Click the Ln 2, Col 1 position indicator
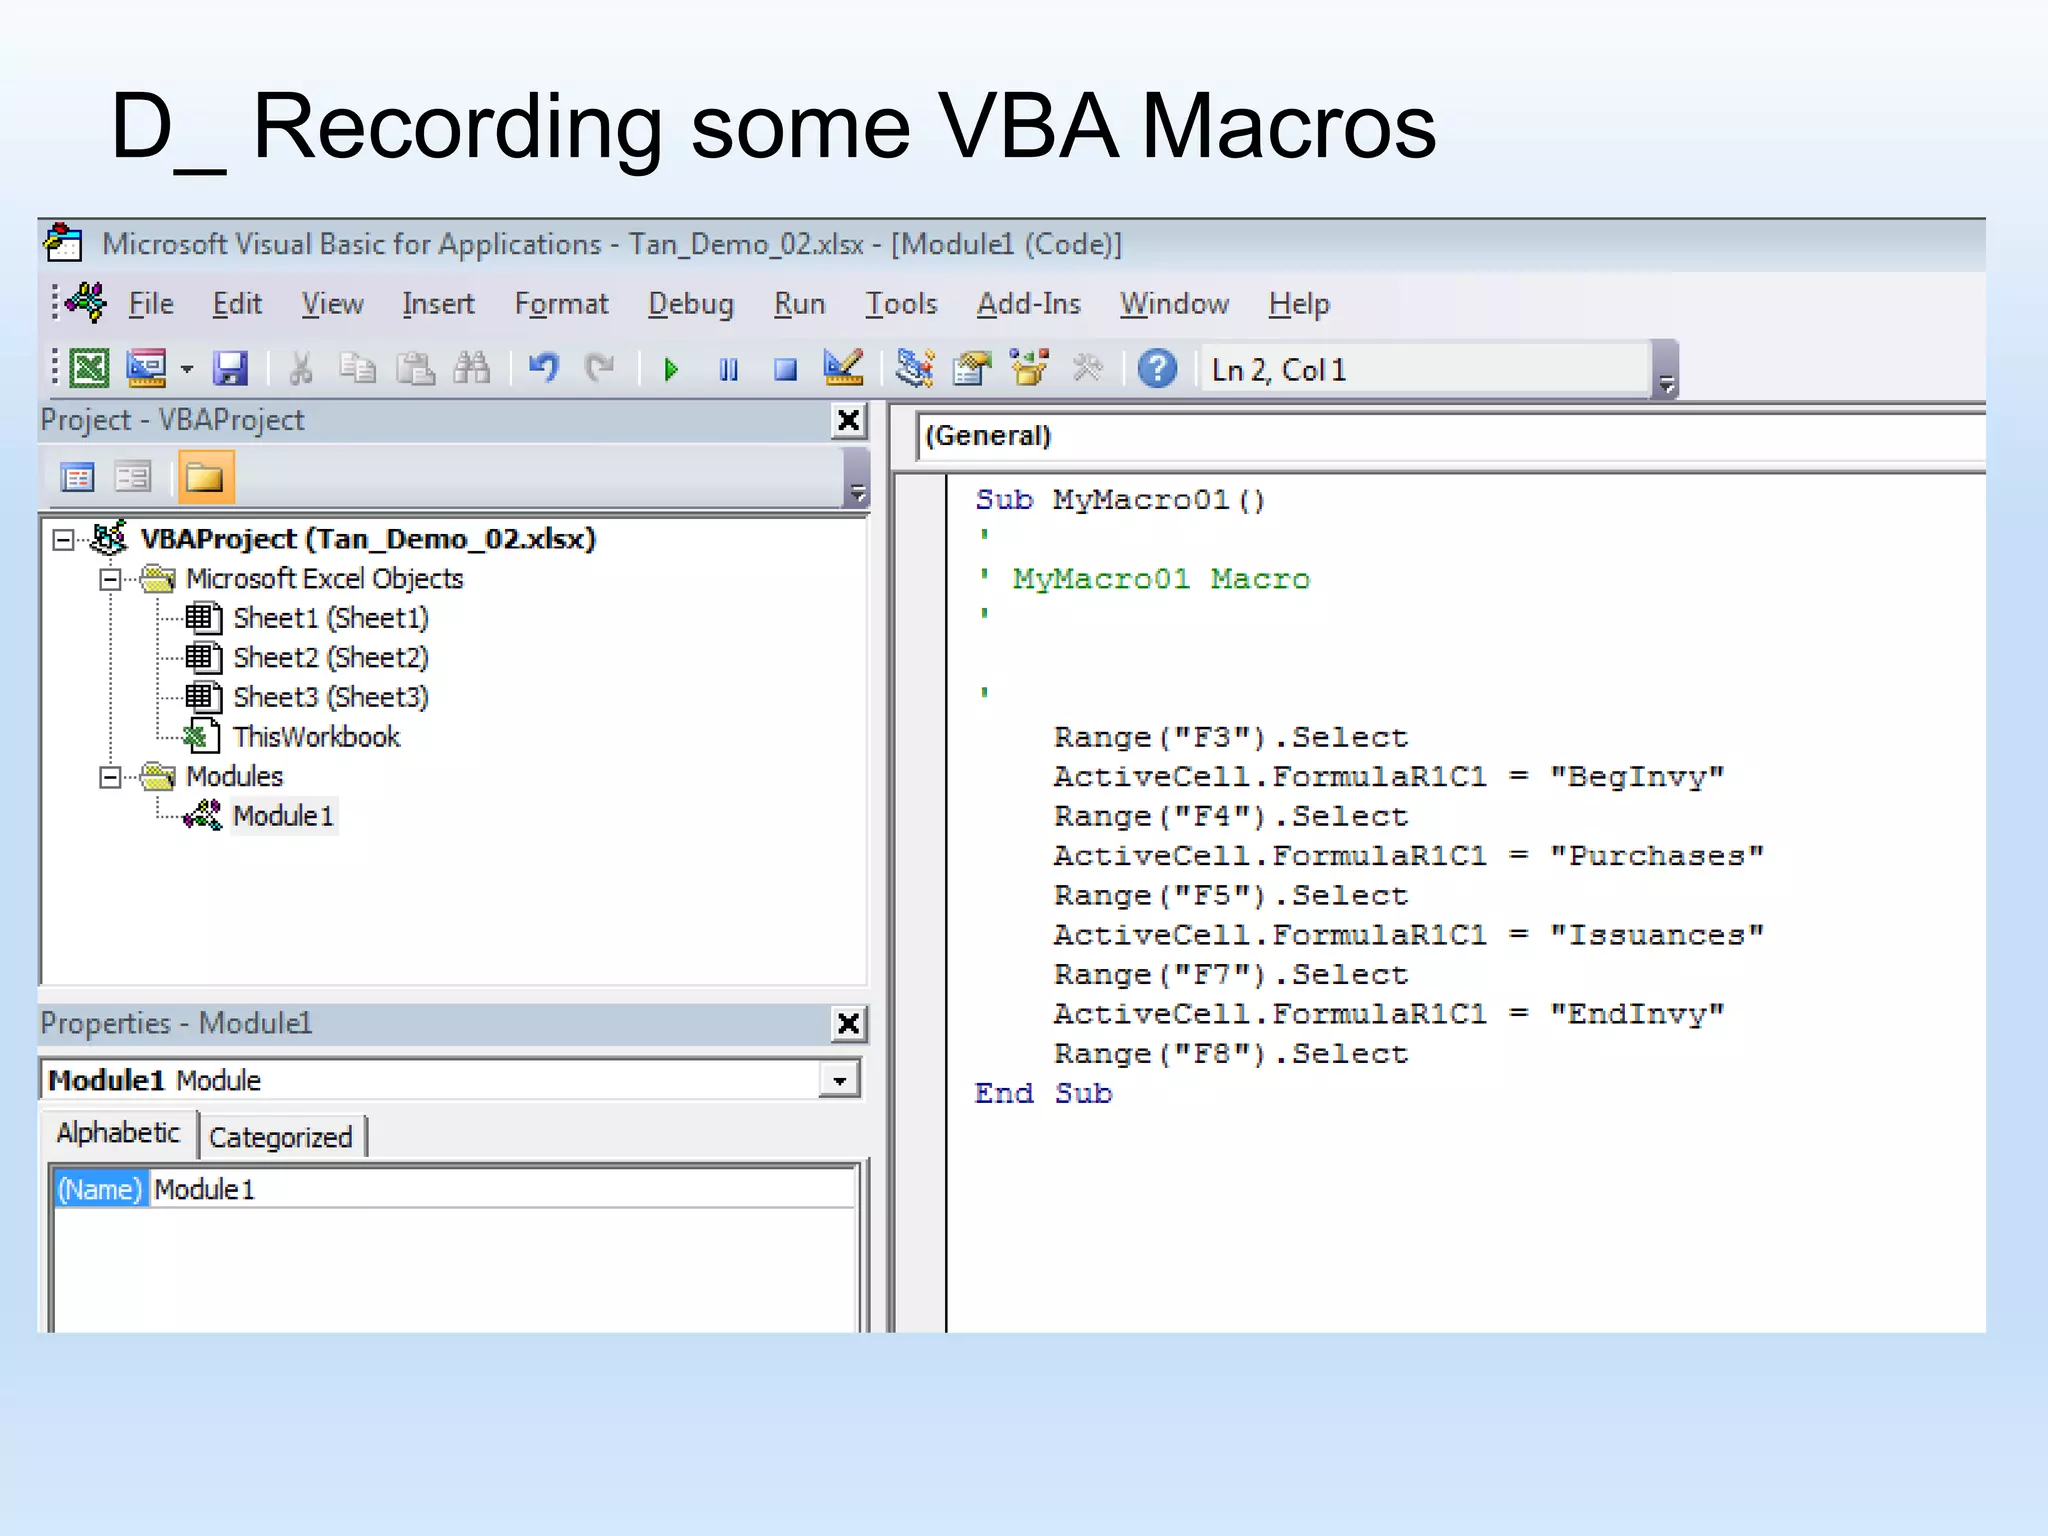Screen dimensions: 2048x1536 coord(1425,370)
